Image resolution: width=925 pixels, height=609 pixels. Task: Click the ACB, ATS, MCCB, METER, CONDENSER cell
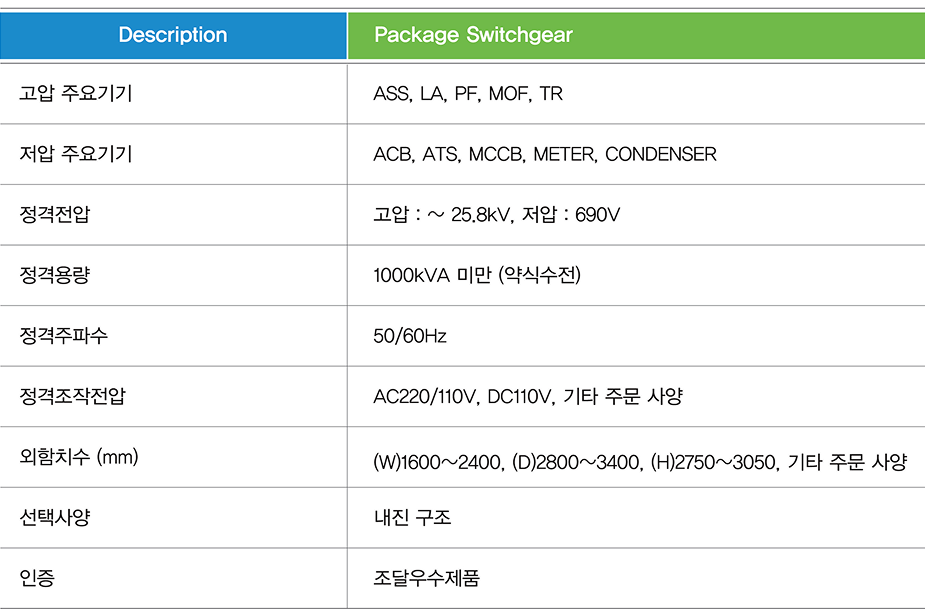(x=545, y=154)
